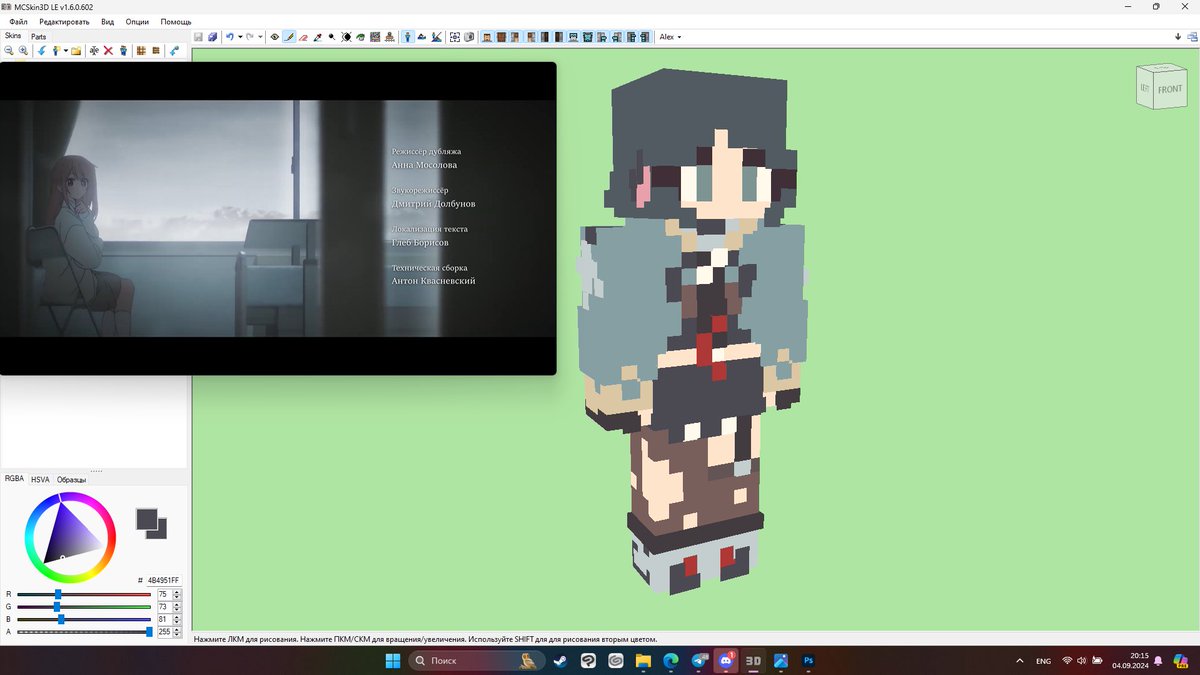Screen dimensions: 1200x675
Task: Open Discord from the taskbar
Action: [x=724, y=661]
